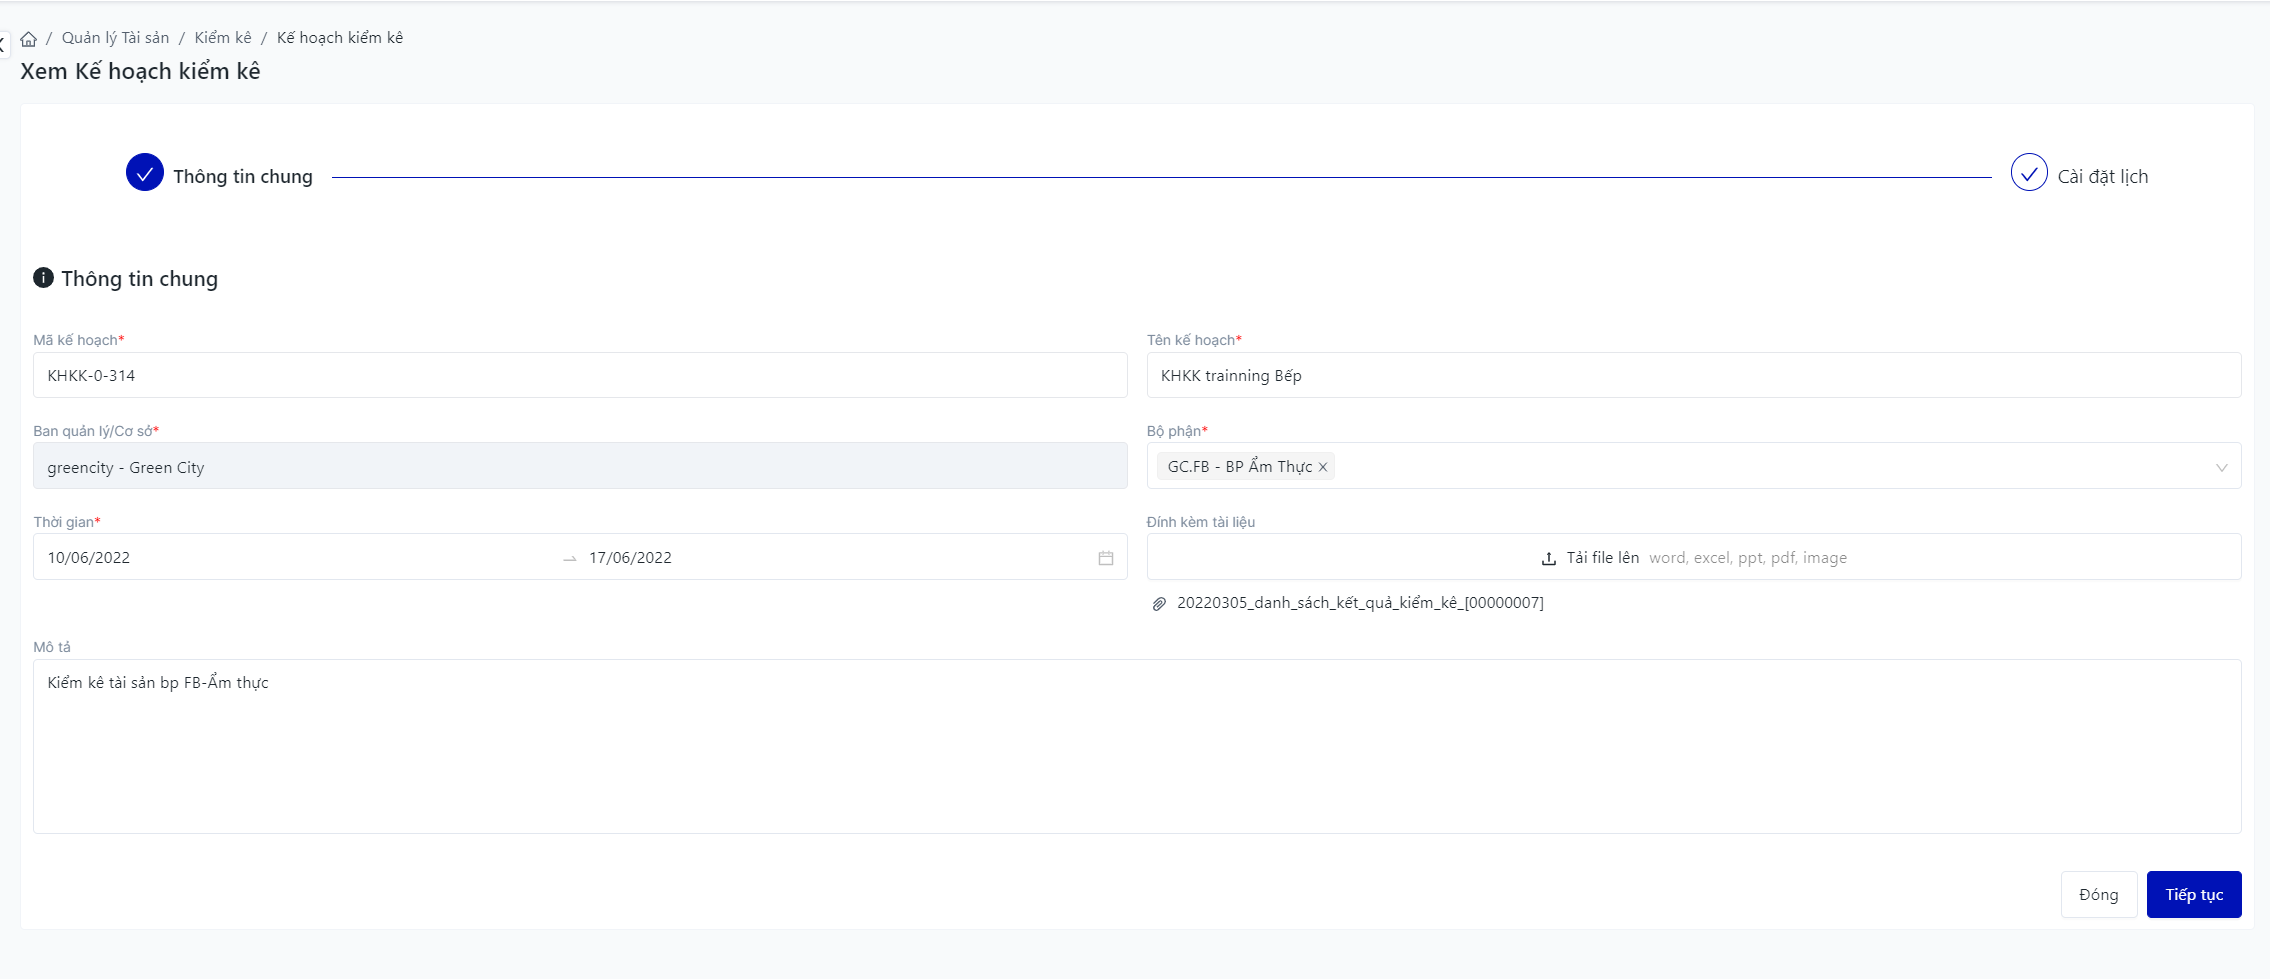Collapse sidebar using left-edge arrow
Viewport: 2270px width, 979px height.
coord(3,44)
